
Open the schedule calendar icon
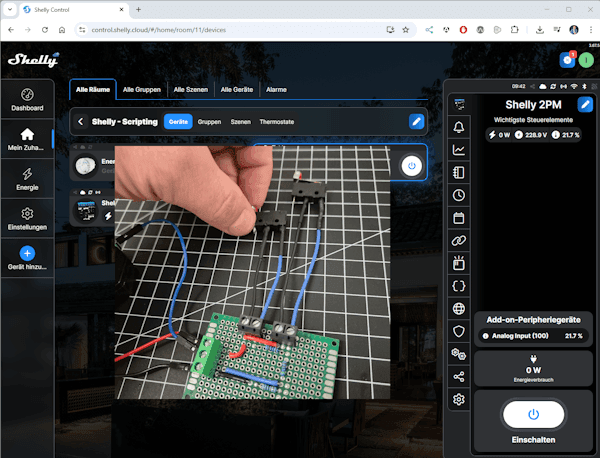coord(459,218)
